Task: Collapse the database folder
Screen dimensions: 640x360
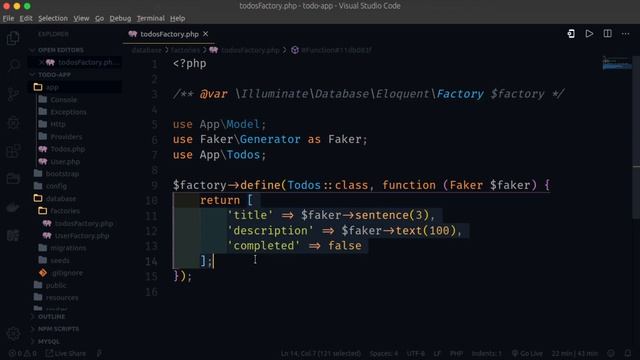Action: coord(60,199)
